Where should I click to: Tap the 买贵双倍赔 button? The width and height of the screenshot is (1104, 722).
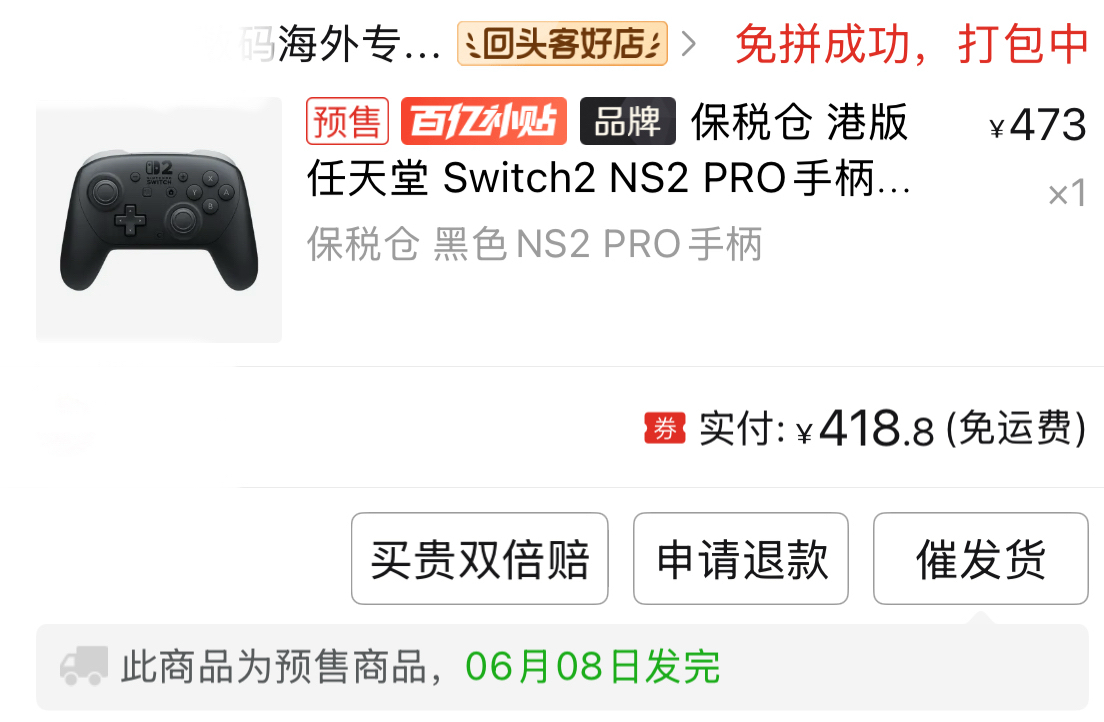(x=479, y=559)
